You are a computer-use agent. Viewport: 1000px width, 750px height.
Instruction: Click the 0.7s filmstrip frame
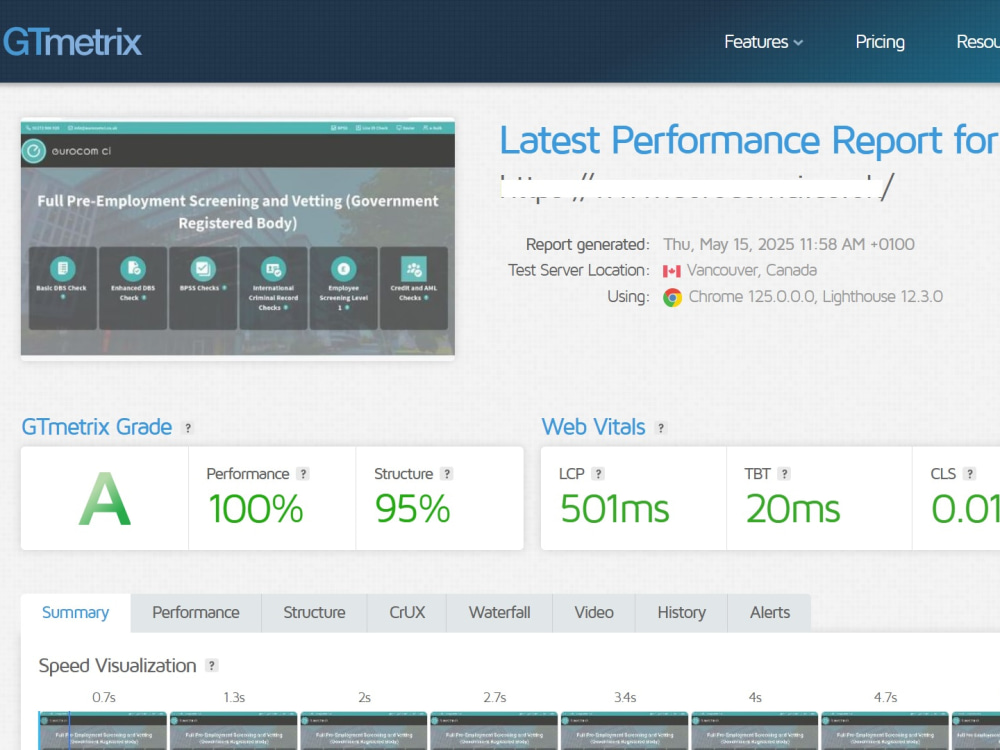pos(103,731)
